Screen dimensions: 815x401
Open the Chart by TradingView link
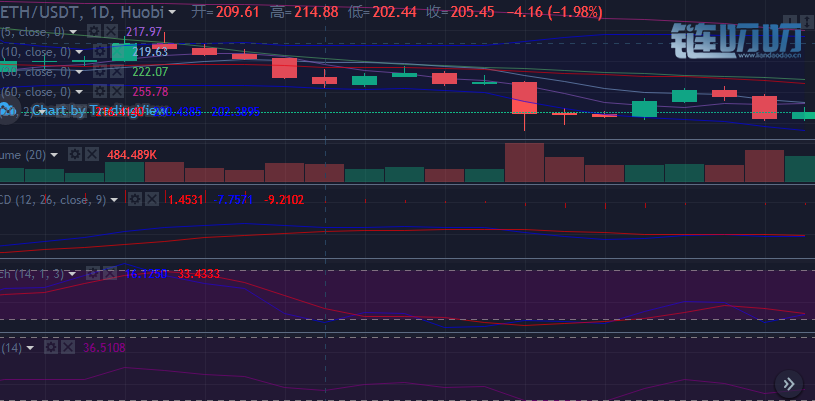pyautogui.click(x=99, y=110)
